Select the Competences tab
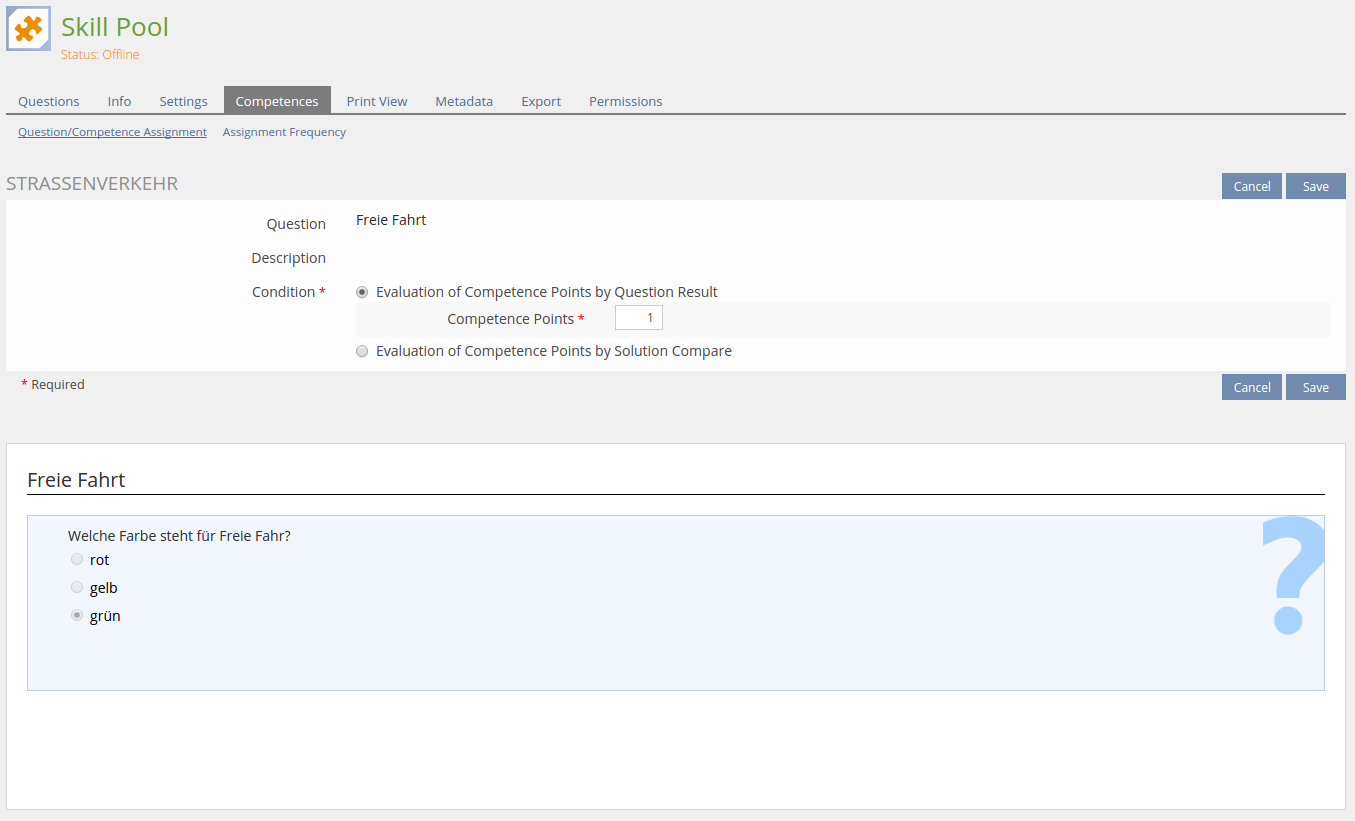The image size is (1355, 821). pos(277,101)
